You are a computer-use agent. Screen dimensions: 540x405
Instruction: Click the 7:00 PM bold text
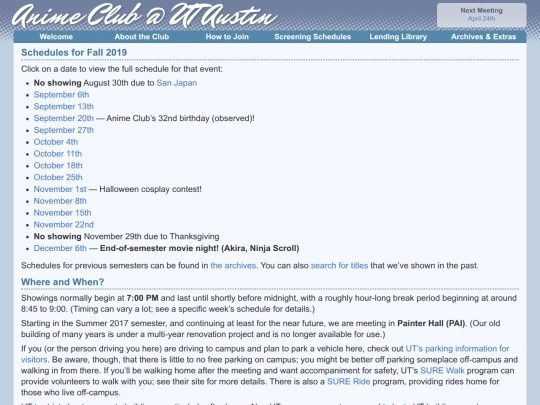(x=143, y=298)
